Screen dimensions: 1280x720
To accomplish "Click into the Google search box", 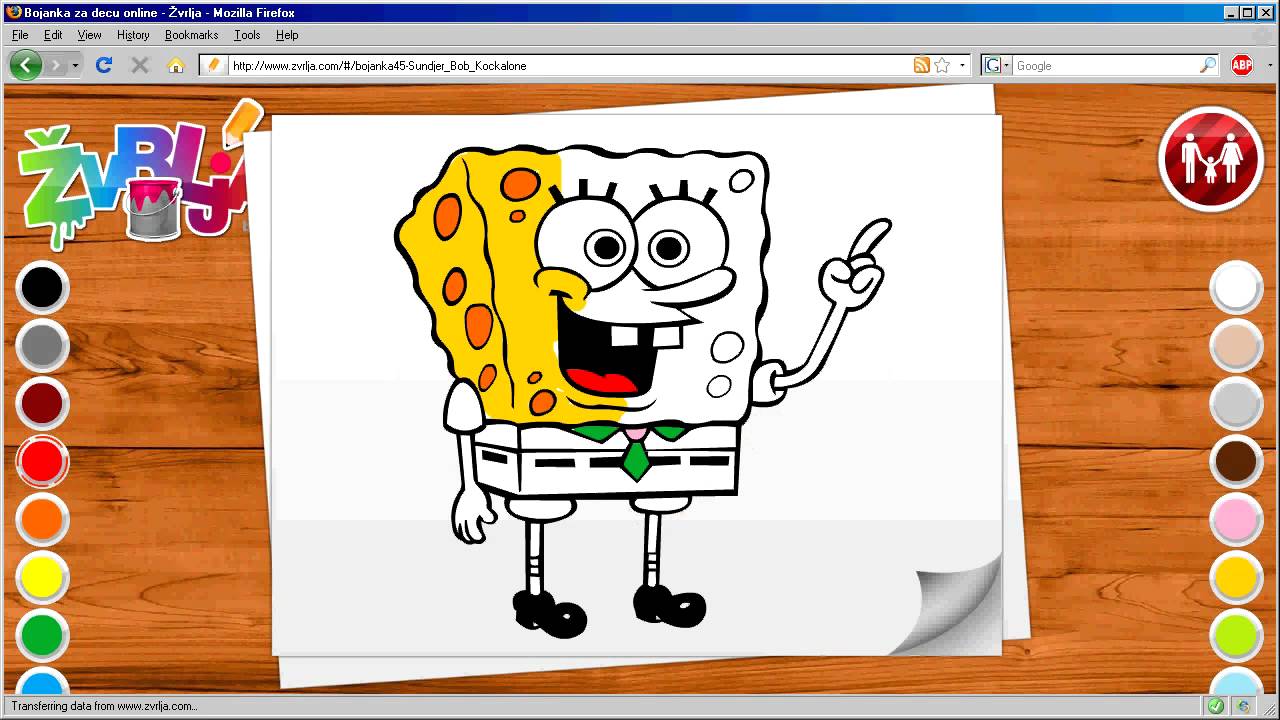I will (1105, 65).
